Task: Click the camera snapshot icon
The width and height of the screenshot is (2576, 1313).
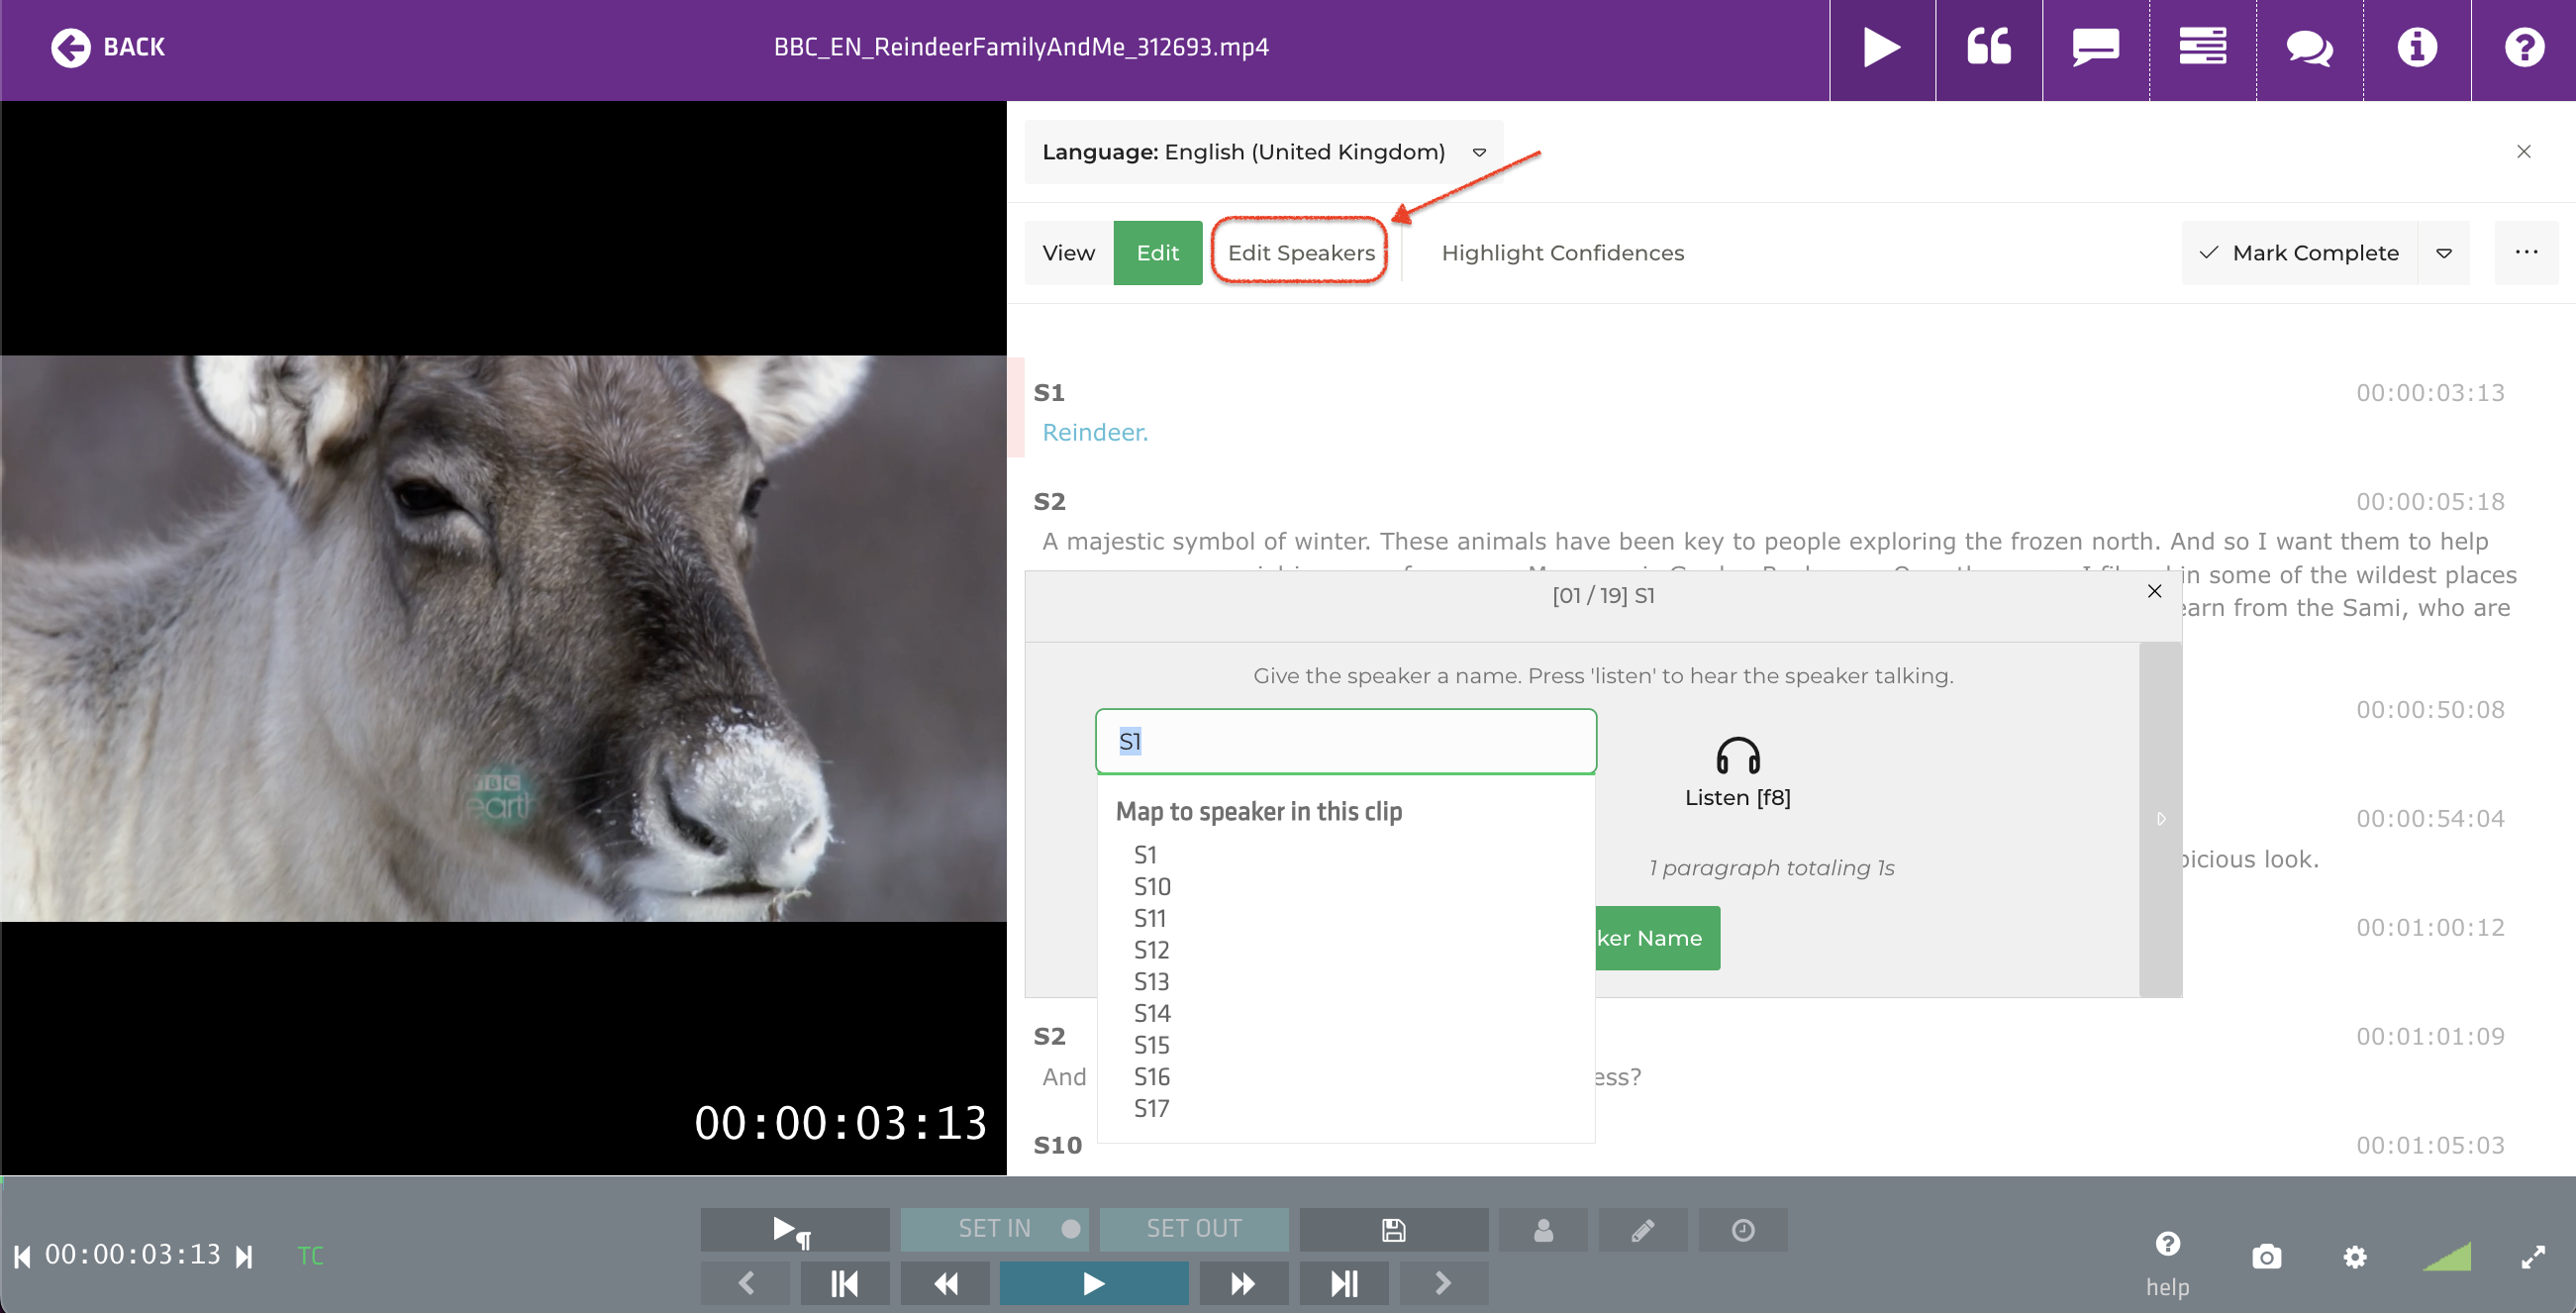Action: pos(2266,1256)
